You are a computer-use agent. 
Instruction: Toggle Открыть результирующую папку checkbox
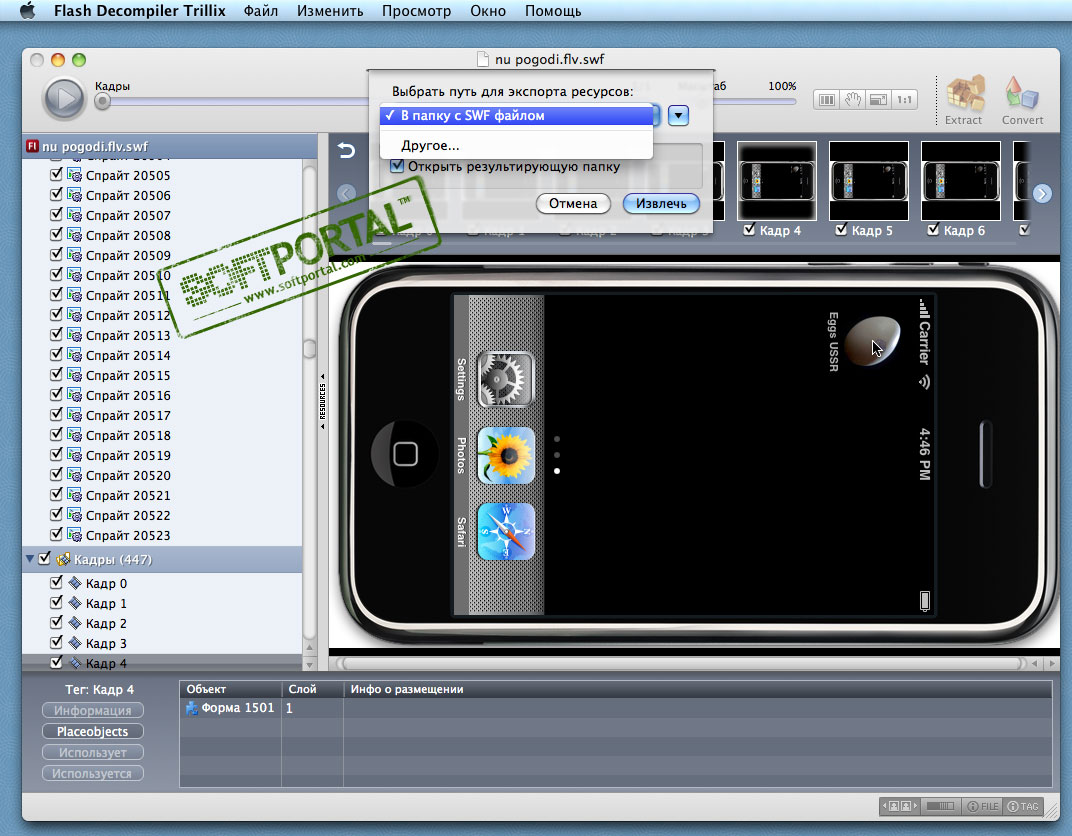click(397, 166)
